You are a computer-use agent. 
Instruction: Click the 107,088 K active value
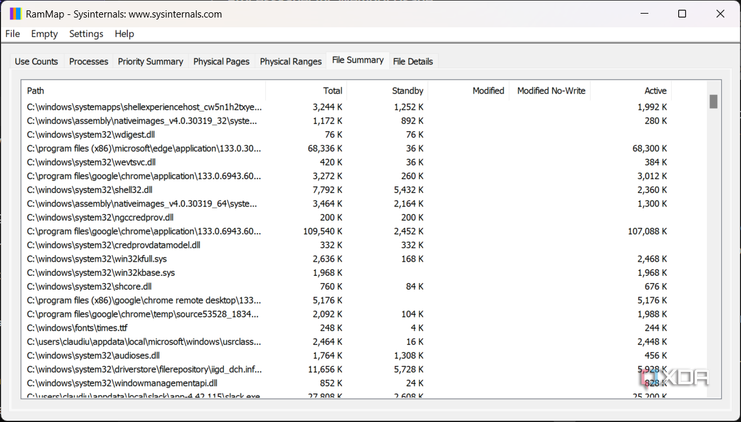[x=647, y=232]
